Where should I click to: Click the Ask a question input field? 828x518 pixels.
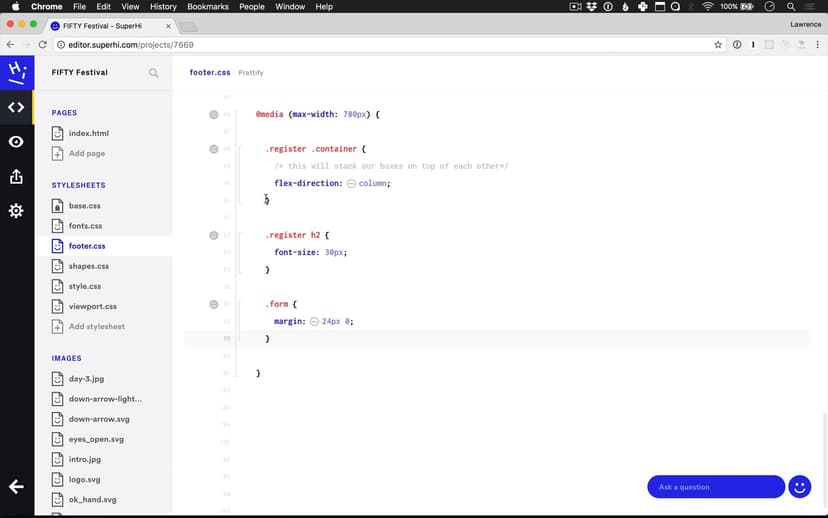[715, 487]
